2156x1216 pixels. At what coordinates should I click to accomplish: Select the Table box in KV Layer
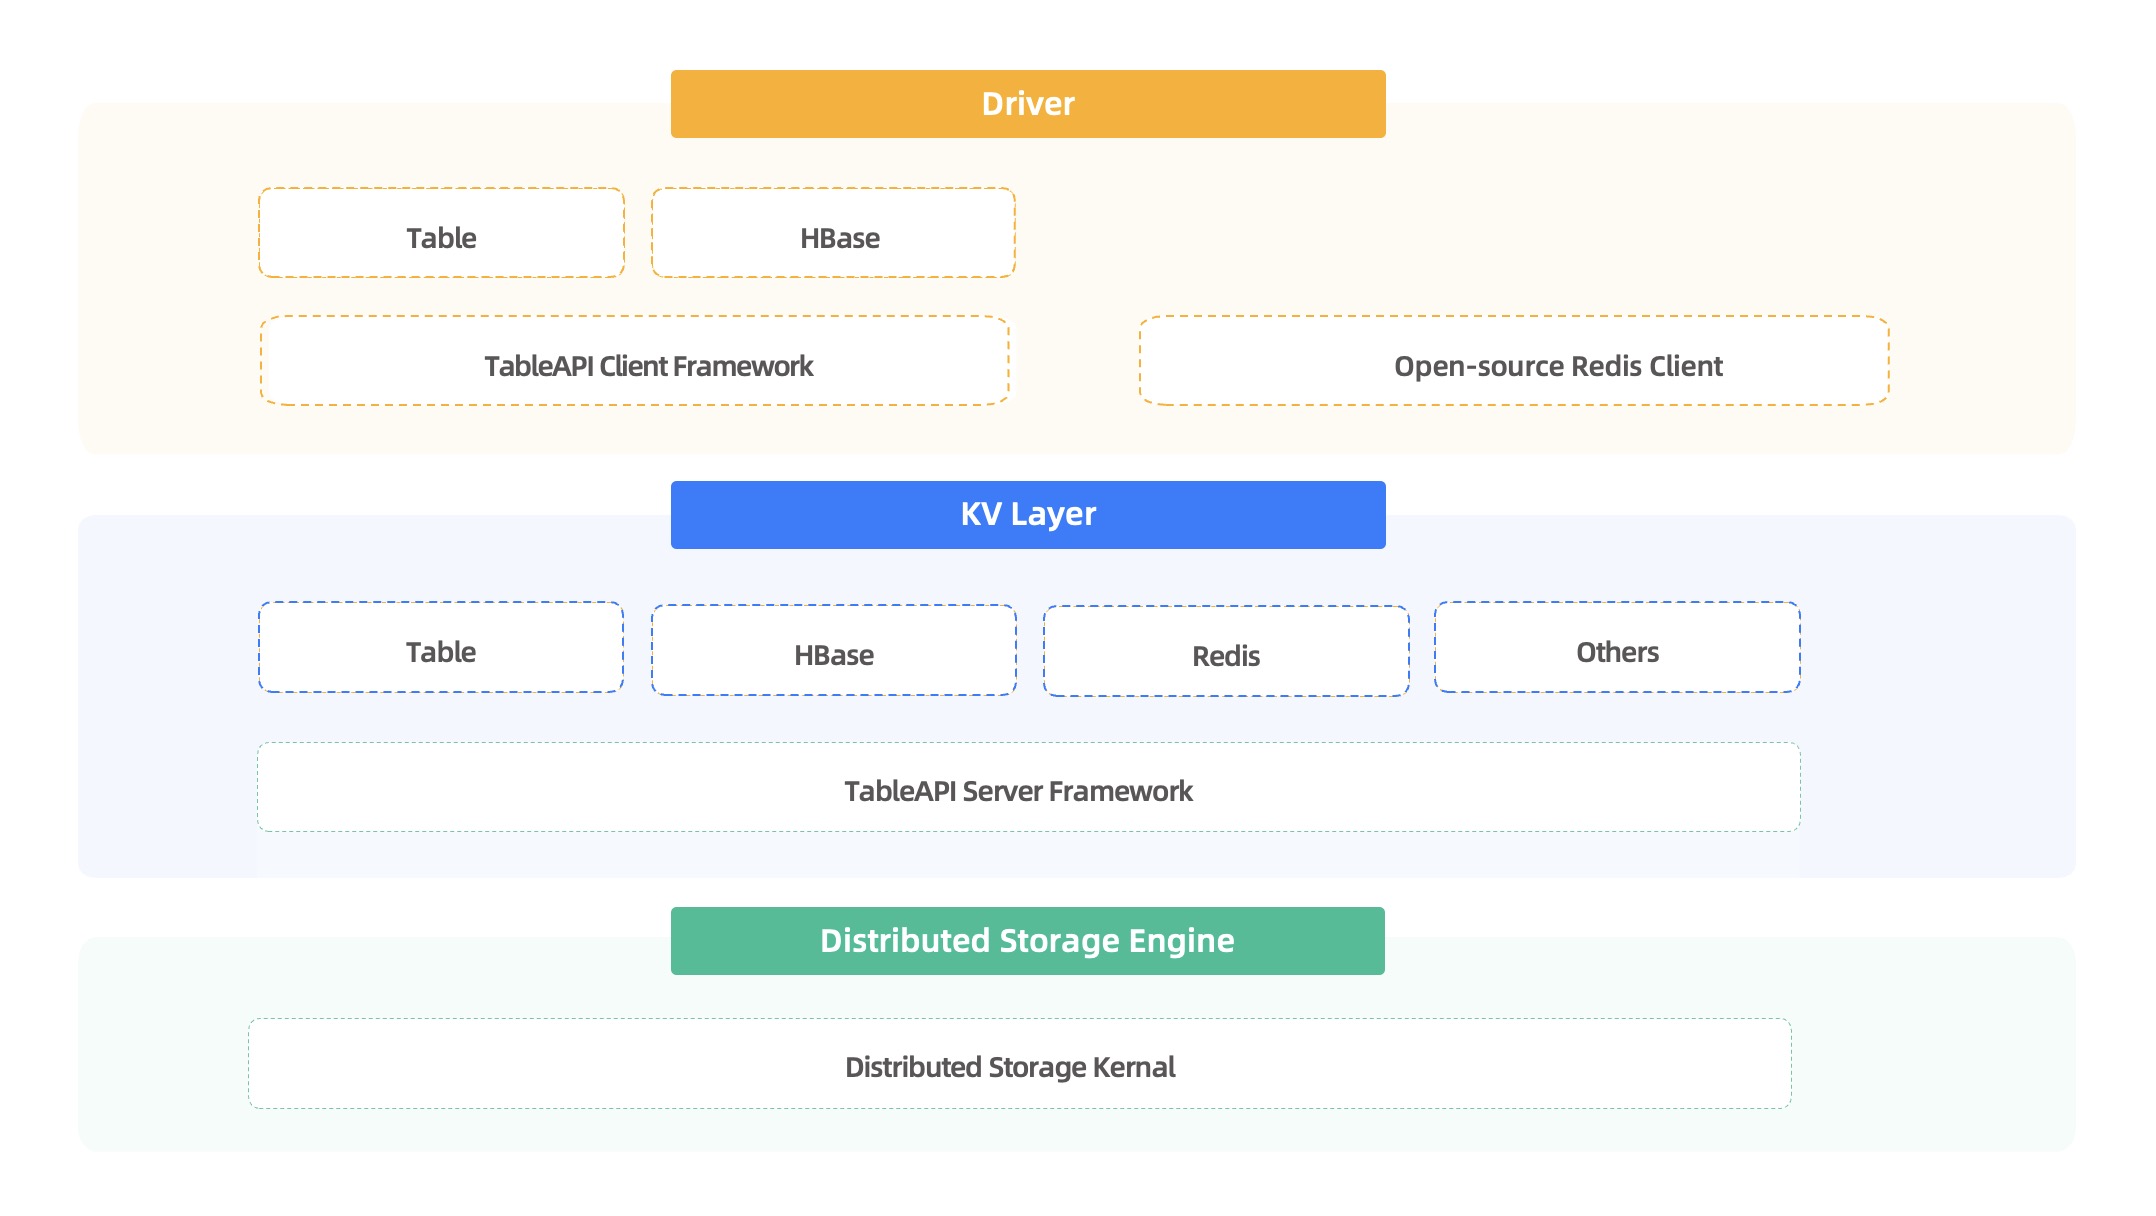[x=441, y=647]
